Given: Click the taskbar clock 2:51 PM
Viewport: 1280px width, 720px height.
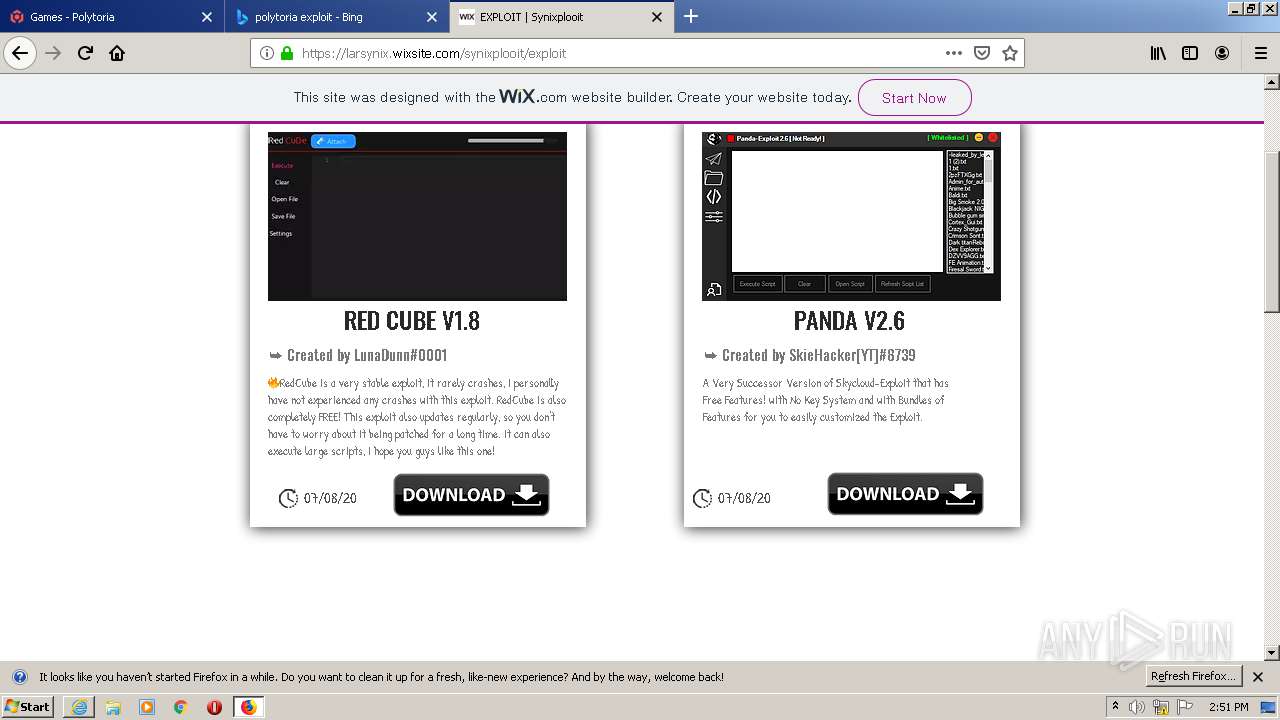Looking at the screenshot, I should point(1228,707).
